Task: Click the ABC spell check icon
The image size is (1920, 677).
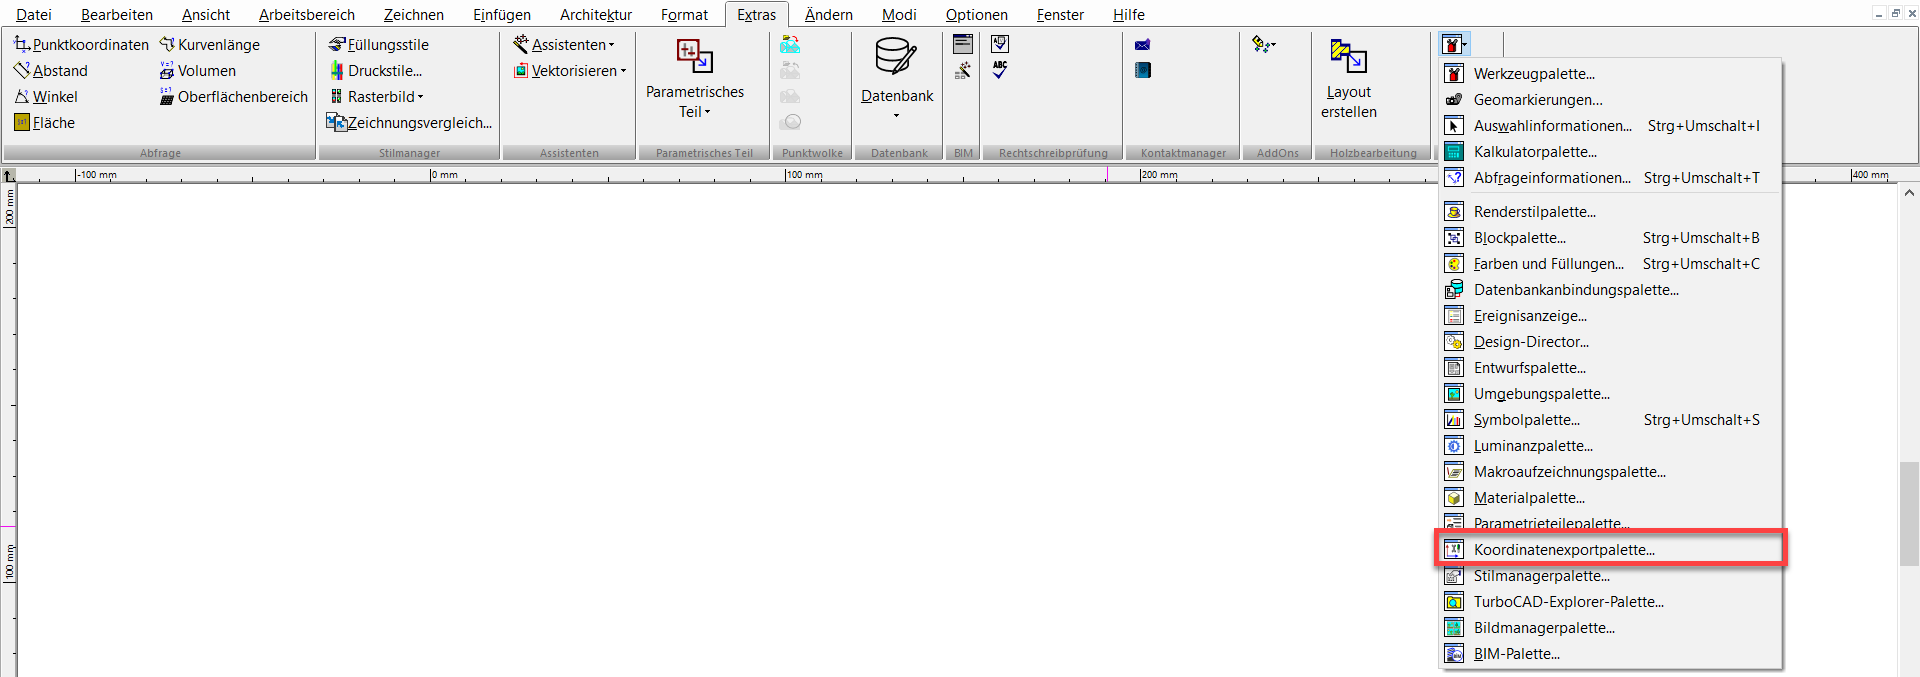Action: 1000,70
